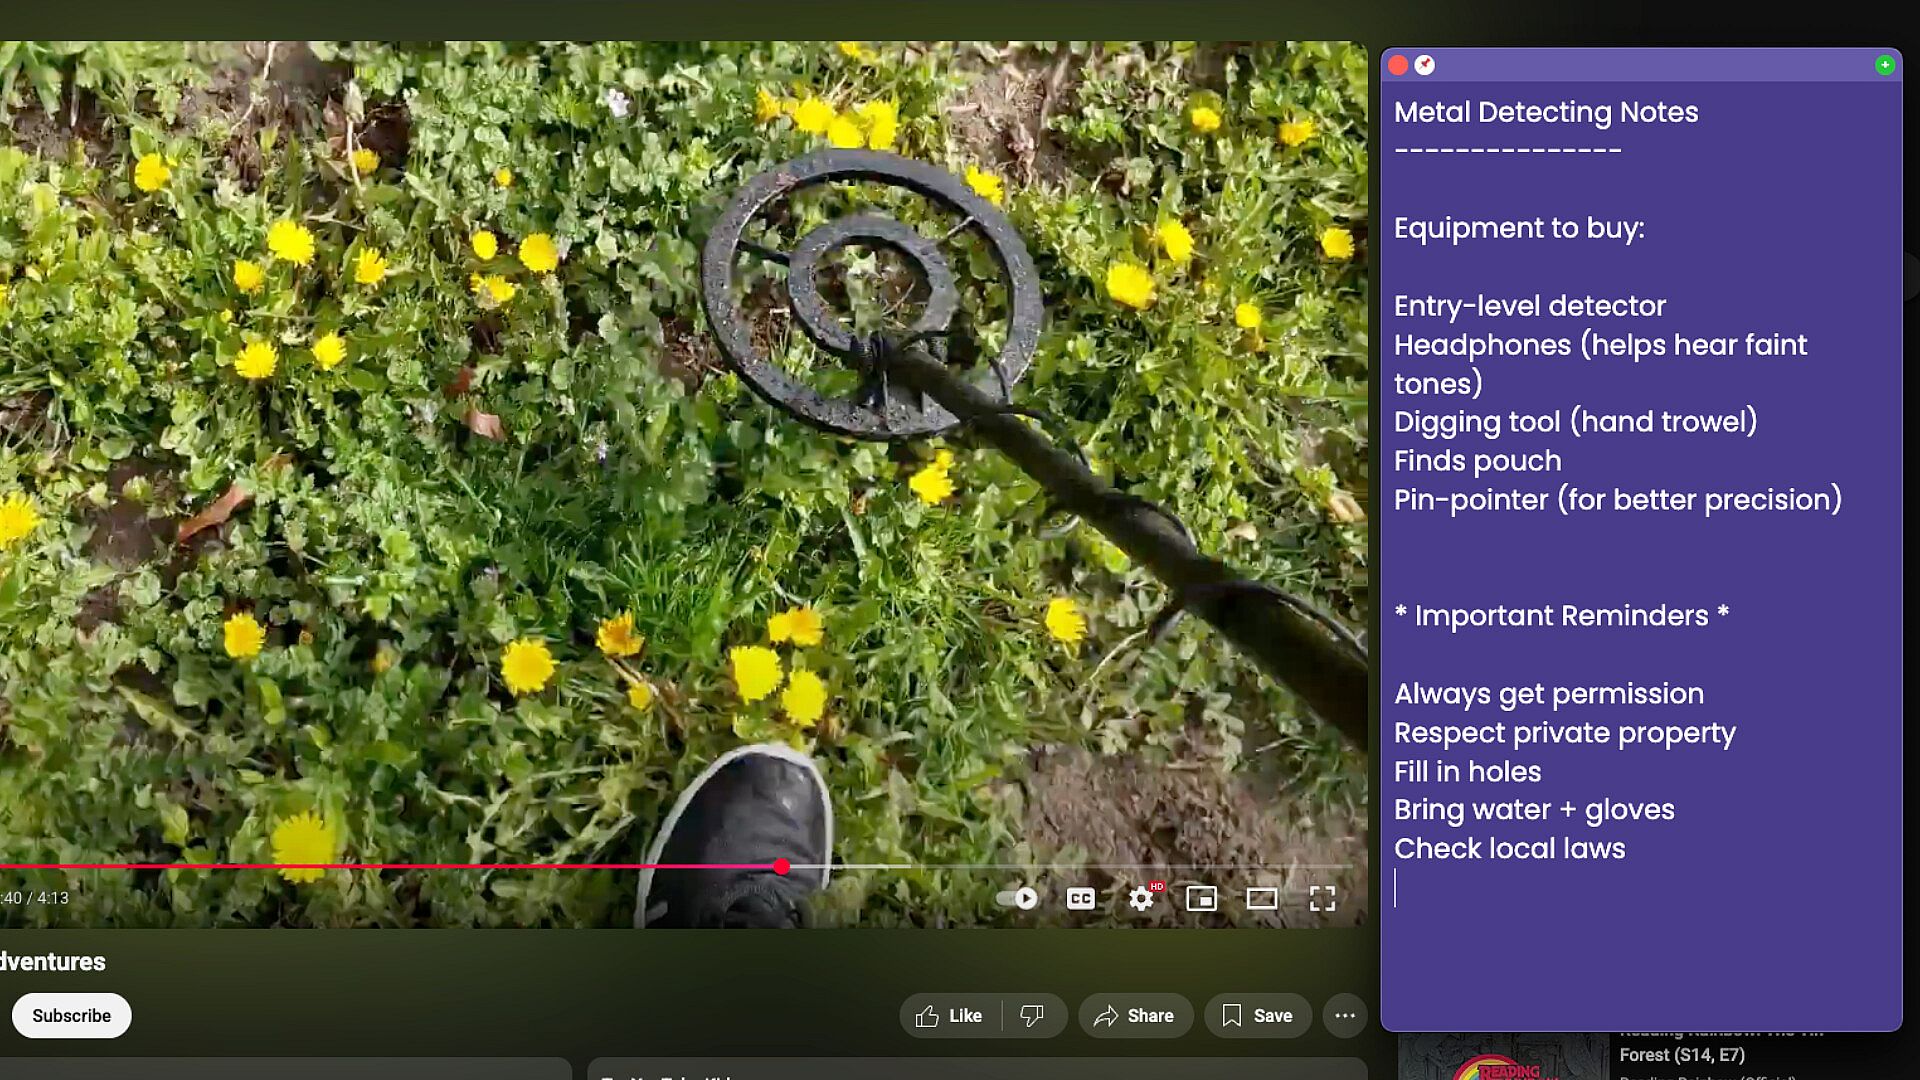Open Forest (S14, E7) video title

coord(1682,1054)
